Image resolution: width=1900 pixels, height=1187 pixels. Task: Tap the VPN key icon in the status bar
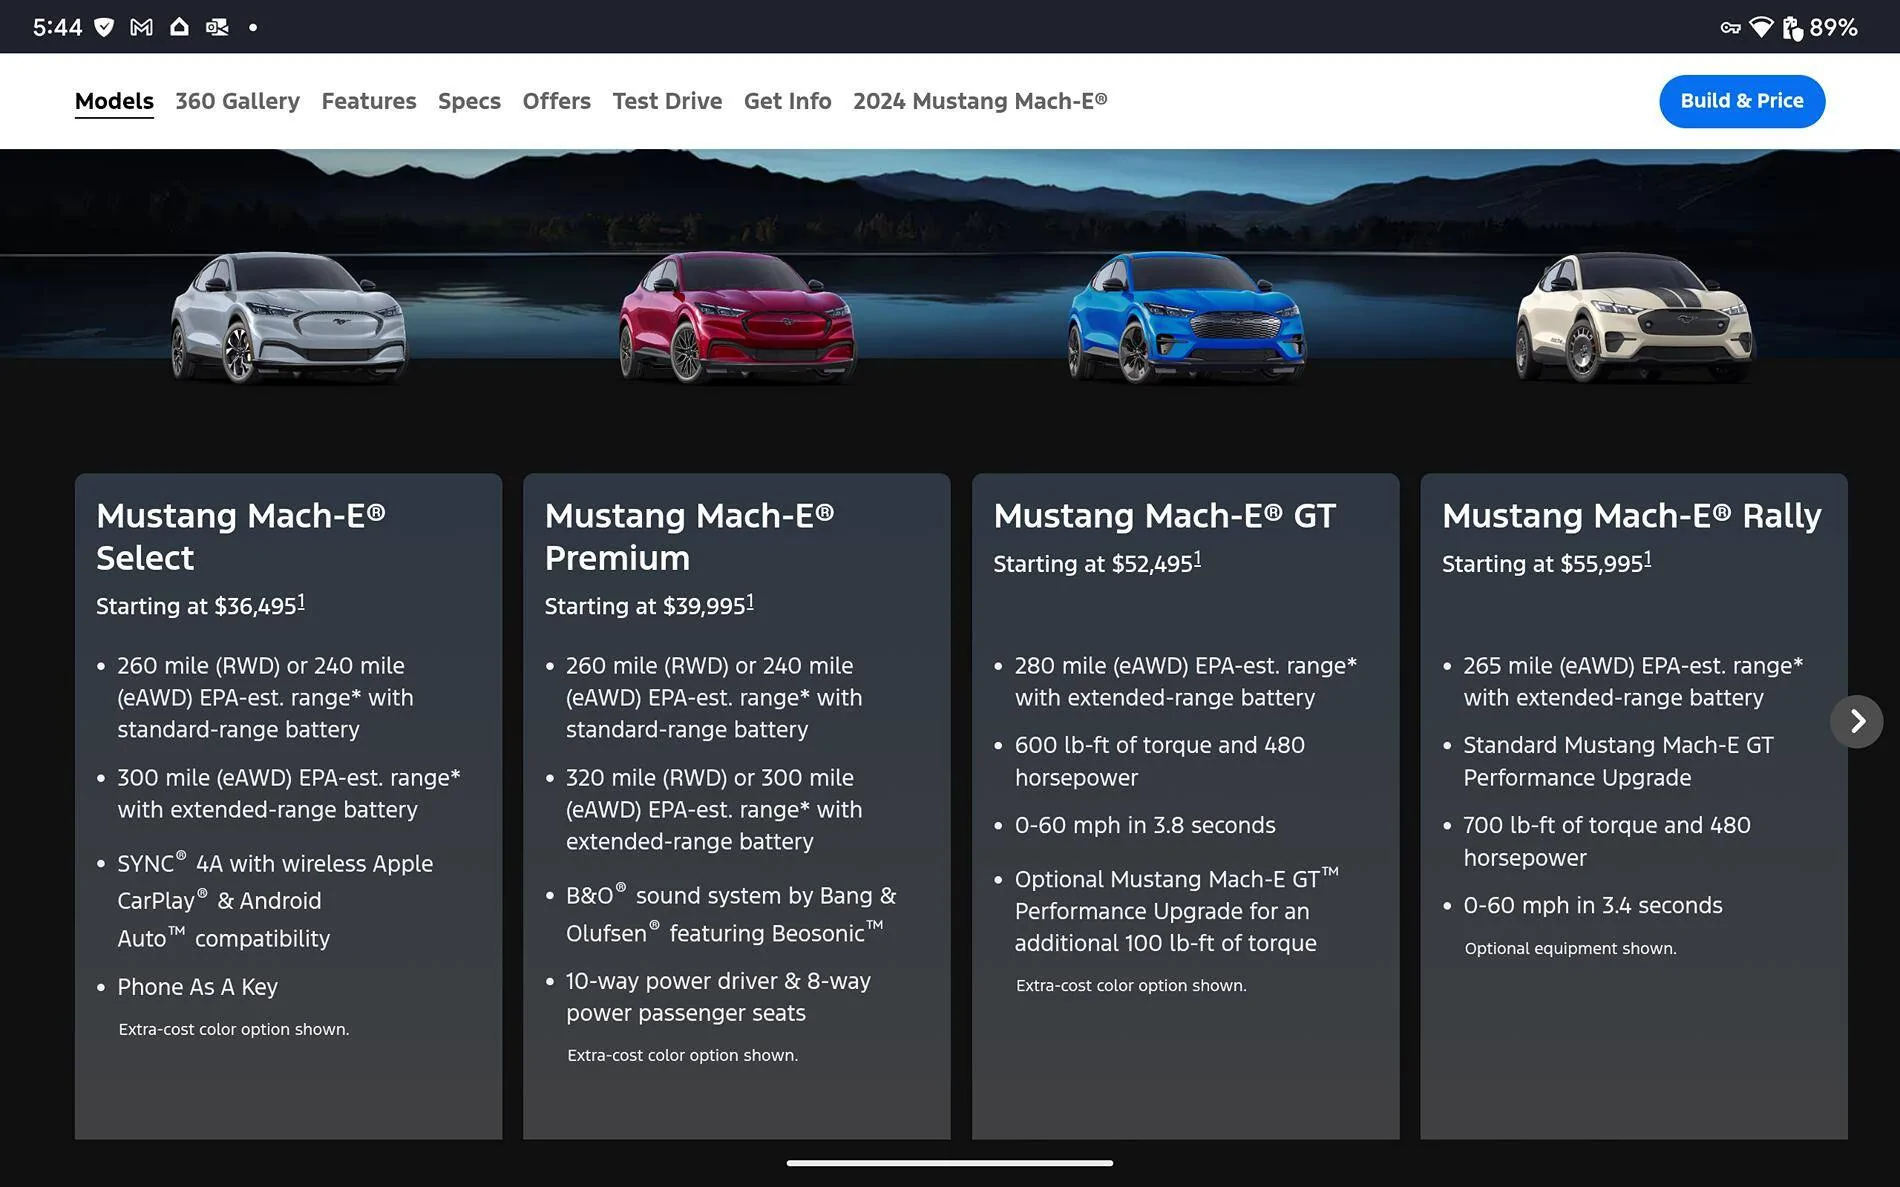(1730, 28)
